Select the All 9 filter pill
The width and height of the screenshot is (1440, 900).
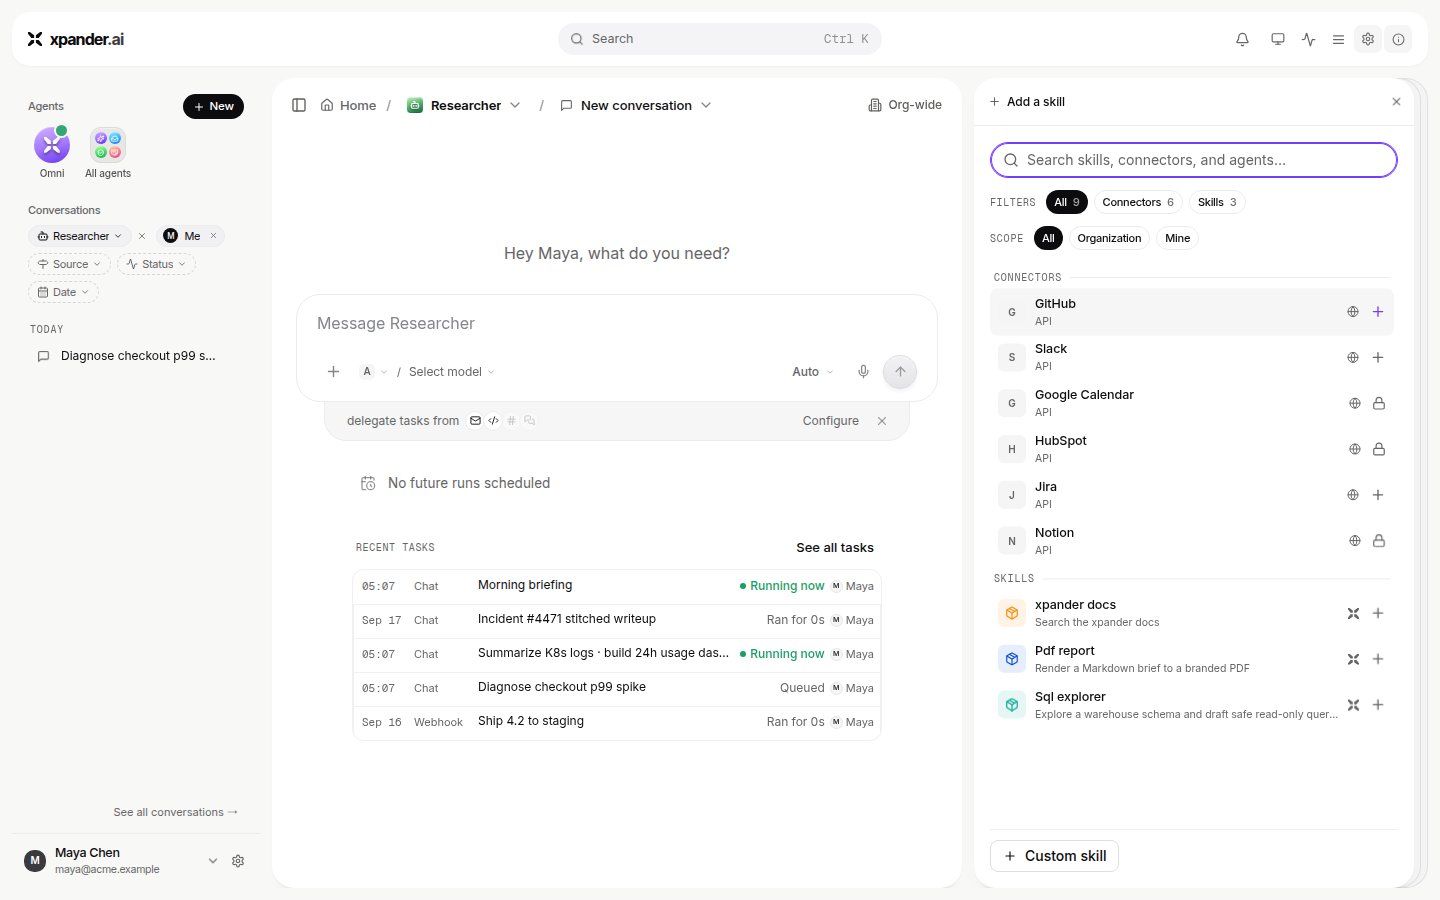point(1067,202)
